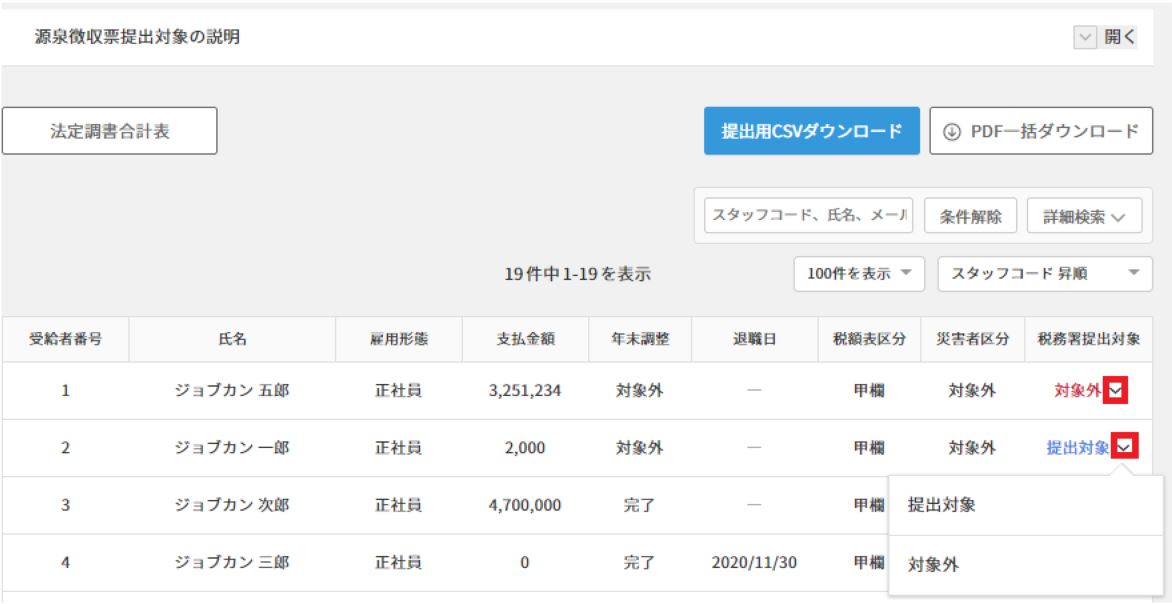Viewport: 1172px width, 604px height.
Task: Click the blue 提出対象 status text in row 2
Action: [x=1077, y=448]
